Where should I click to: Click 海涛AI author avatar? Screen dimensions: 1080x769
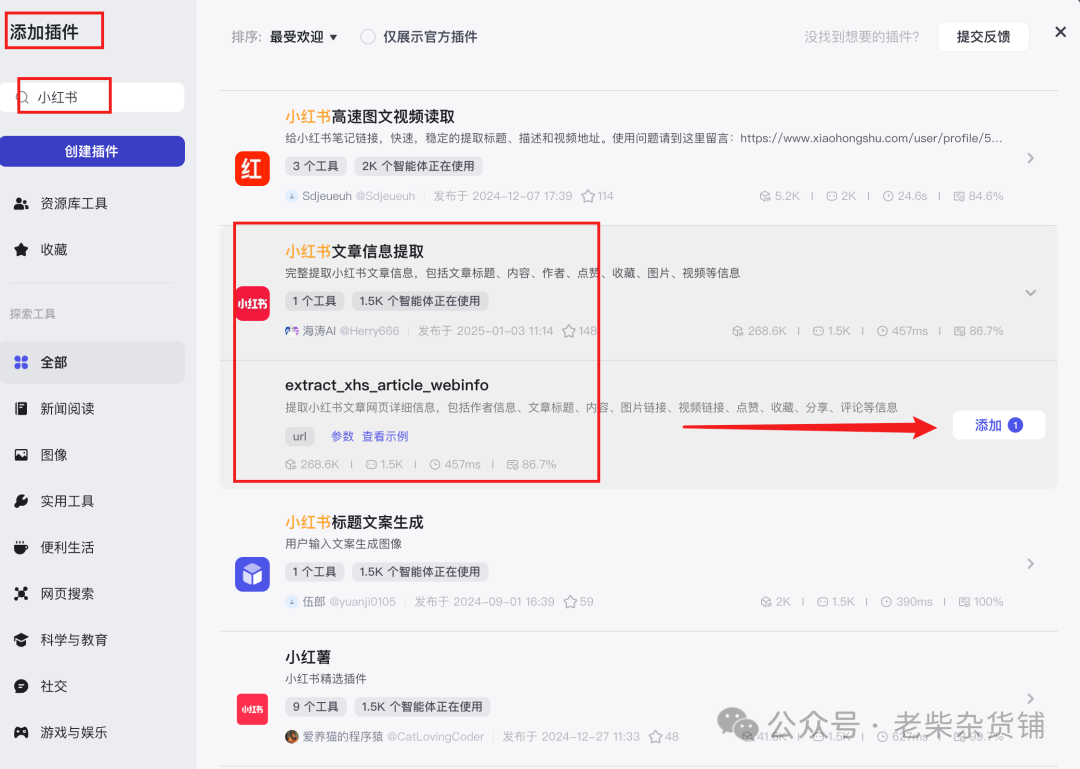point(291,331)
